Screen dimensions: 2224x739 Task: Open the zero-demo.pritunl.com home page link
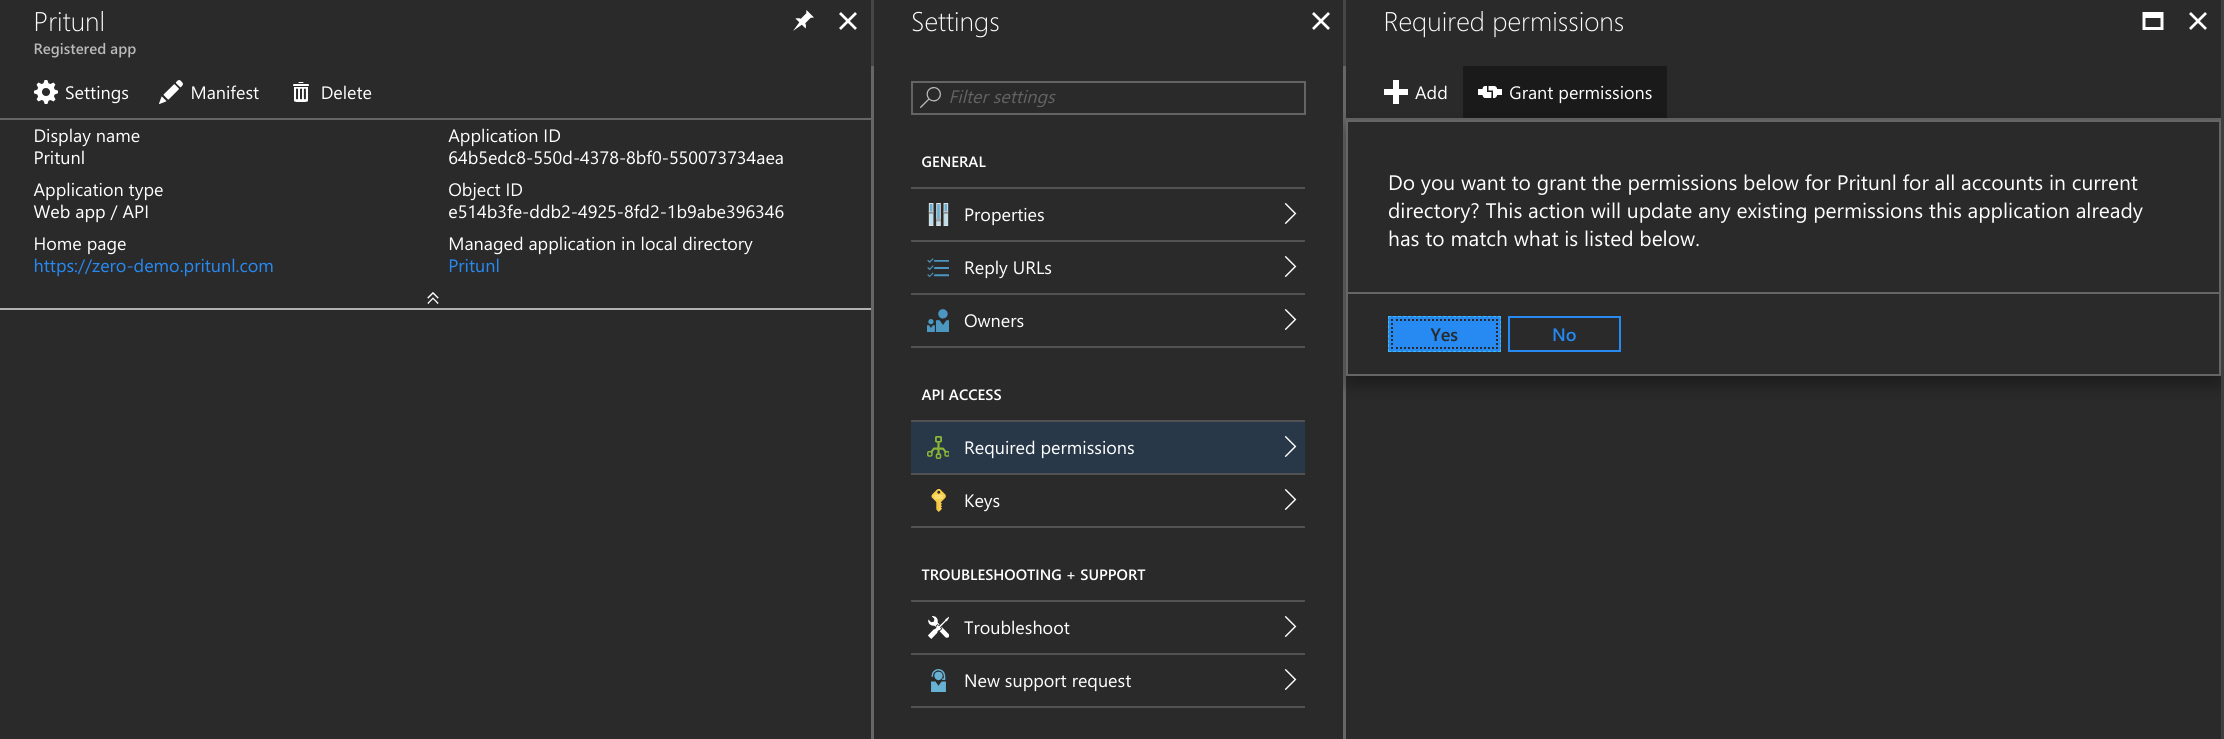(153, 266)
